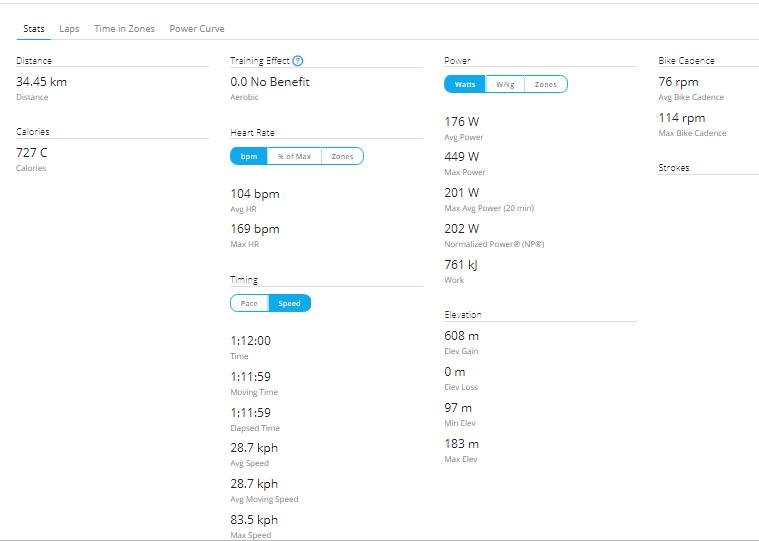The width and height of the screenshot is (759, 541).
Task: Switch heart rate view to Zones
Action: 342,156
